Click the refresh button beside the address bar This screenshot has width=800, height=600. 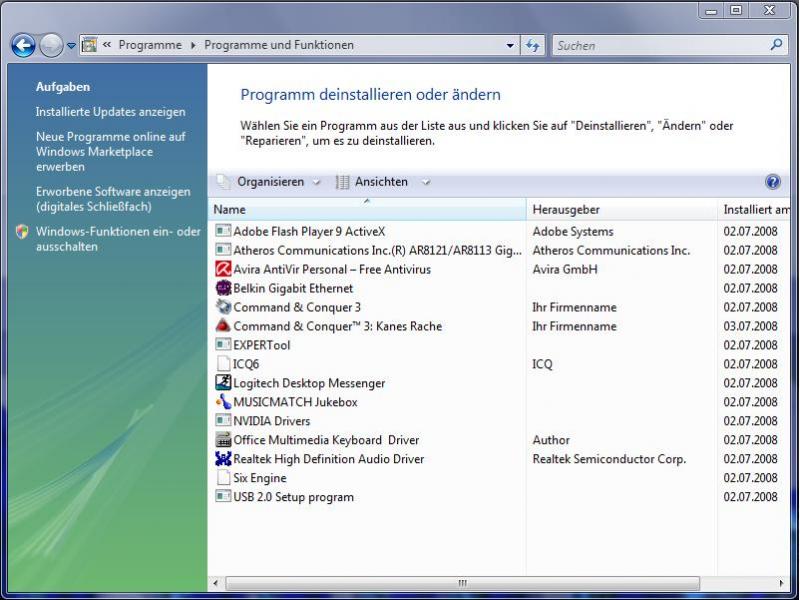coord(533,45)
